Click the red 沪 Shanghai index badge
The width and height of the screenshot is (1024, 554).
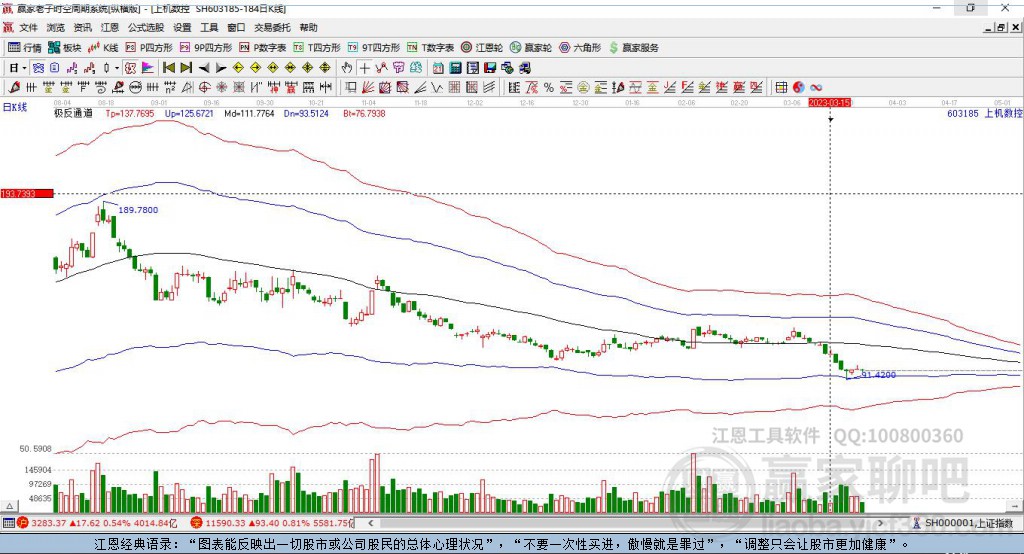click(x=23, y=523)
